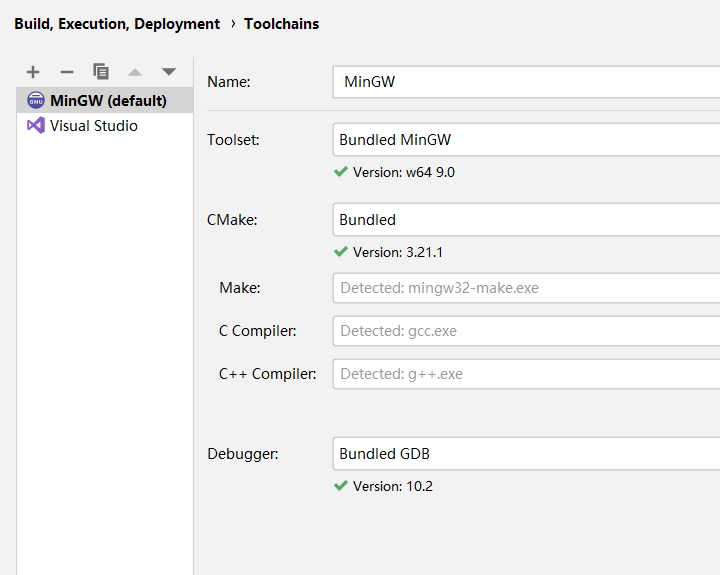Click the Name: label
Screen dimensions: 720x575
pyautogui.click(x=229, y=82)
